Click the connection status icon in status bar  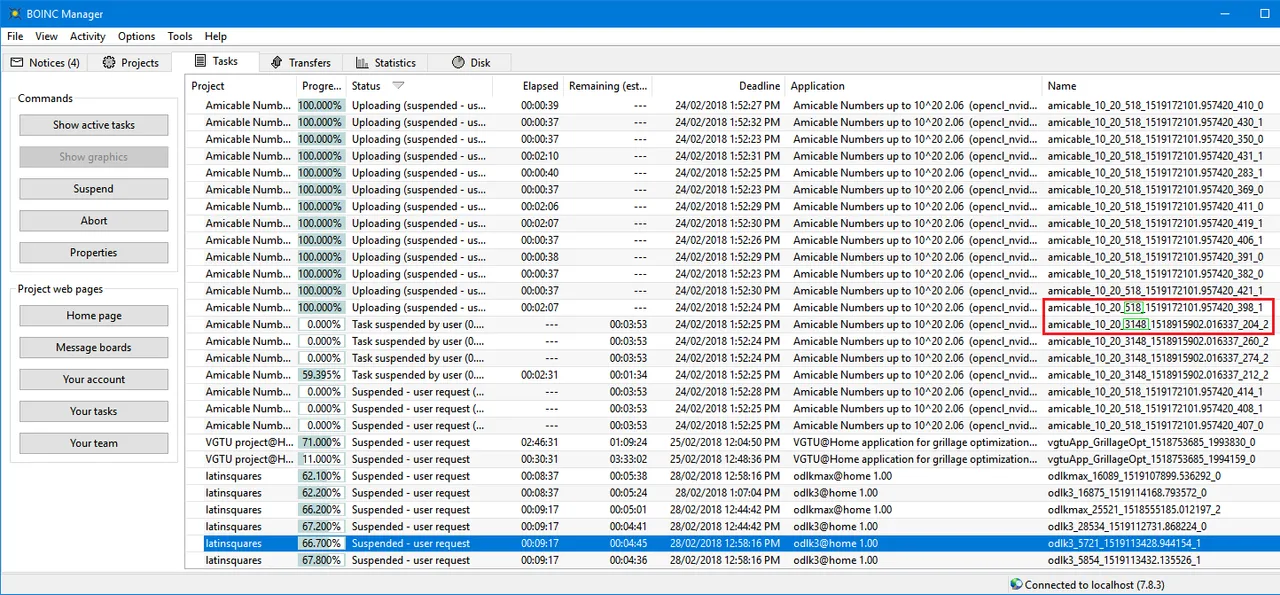pyautogui.click(x=1016, y=584)
